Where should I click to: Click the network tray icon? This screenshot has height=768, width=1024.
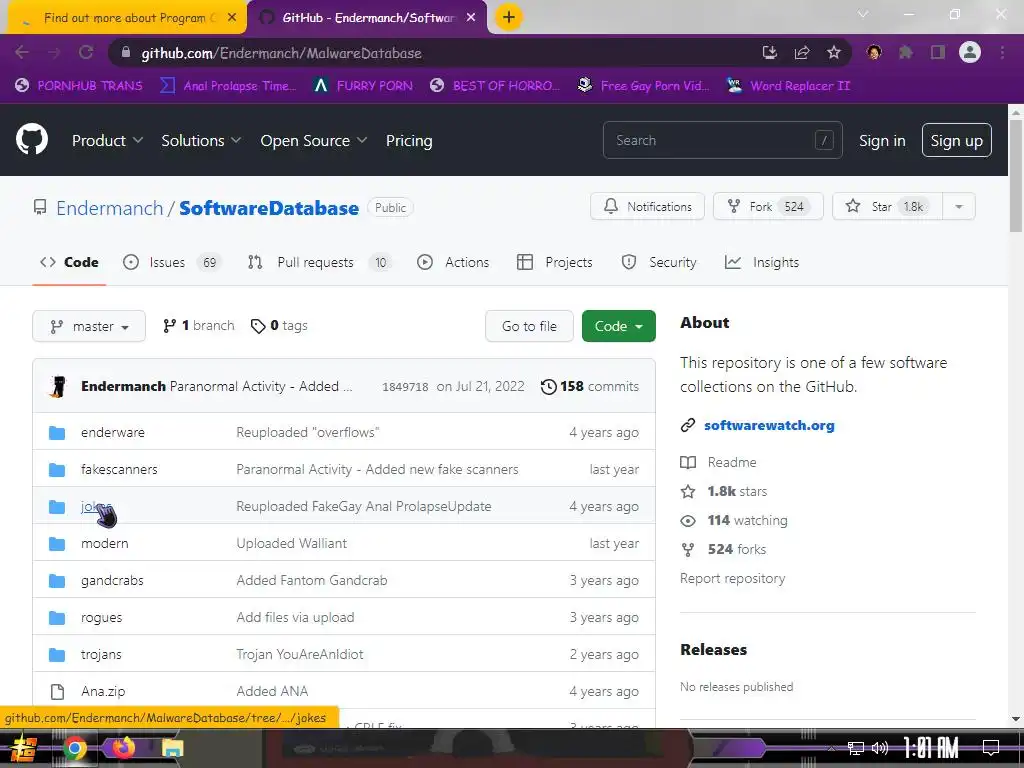tap(856, 748)
